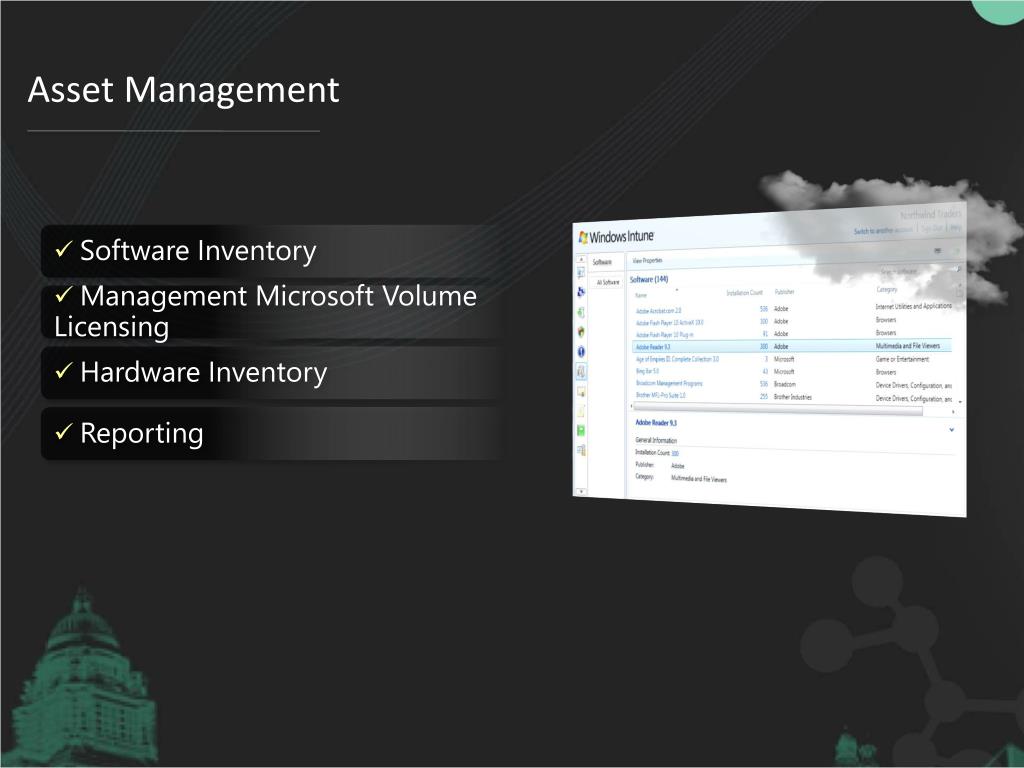Viewport: 1024px width, 768px height.
Task: Click Game or Entertainment category cell
Action: point(902,359)
